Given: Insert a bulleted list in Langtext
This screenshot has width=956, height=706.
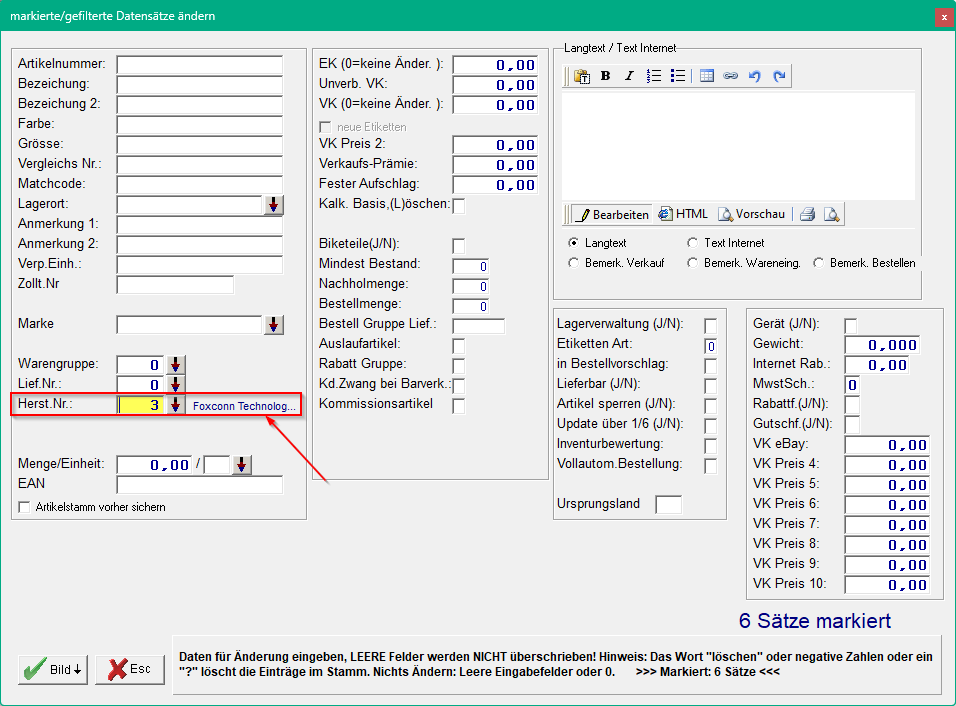Looking at the screenshot, I should 677,76.
